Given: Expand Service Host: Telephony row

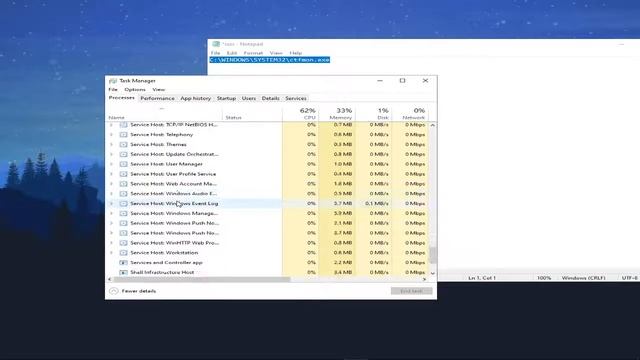Looking at the screenshot, I should [x=111, y=134].
